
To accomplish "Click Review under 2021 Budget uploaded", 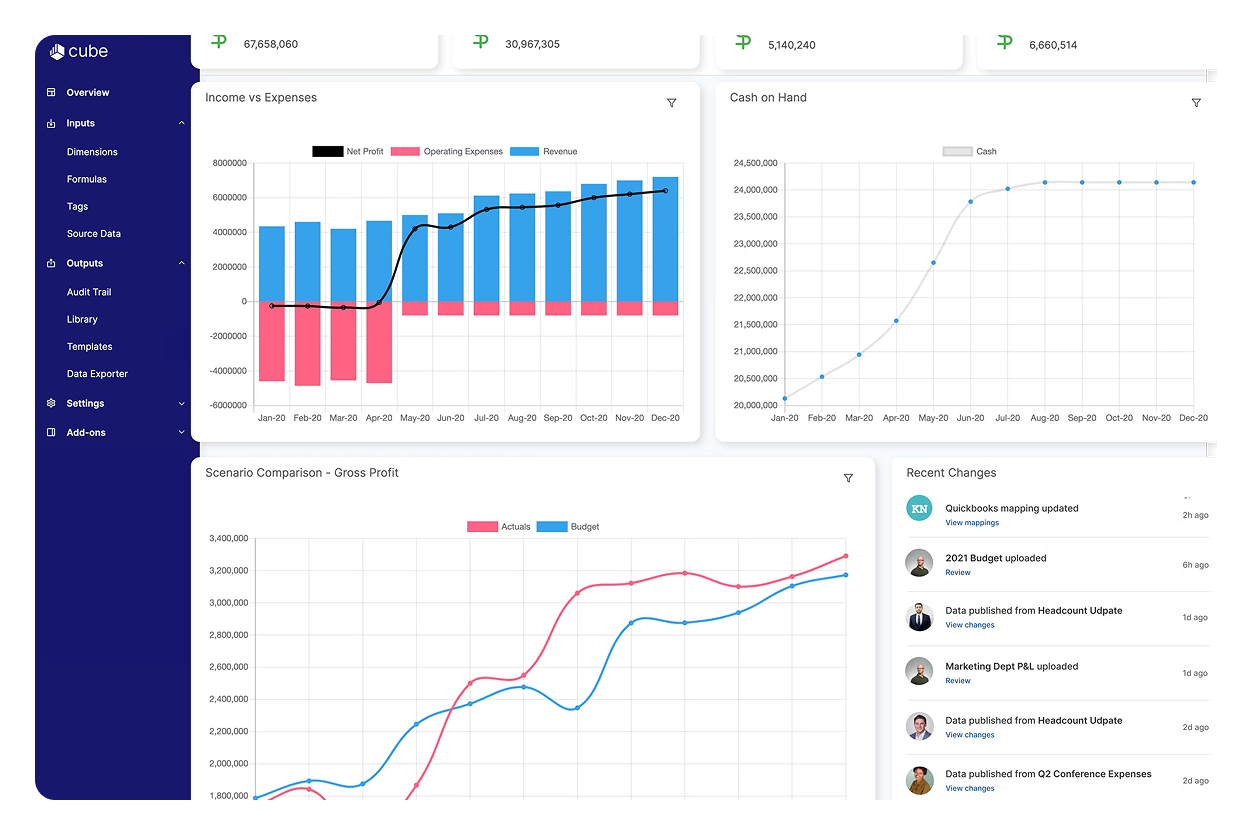I will click(957, 572).
